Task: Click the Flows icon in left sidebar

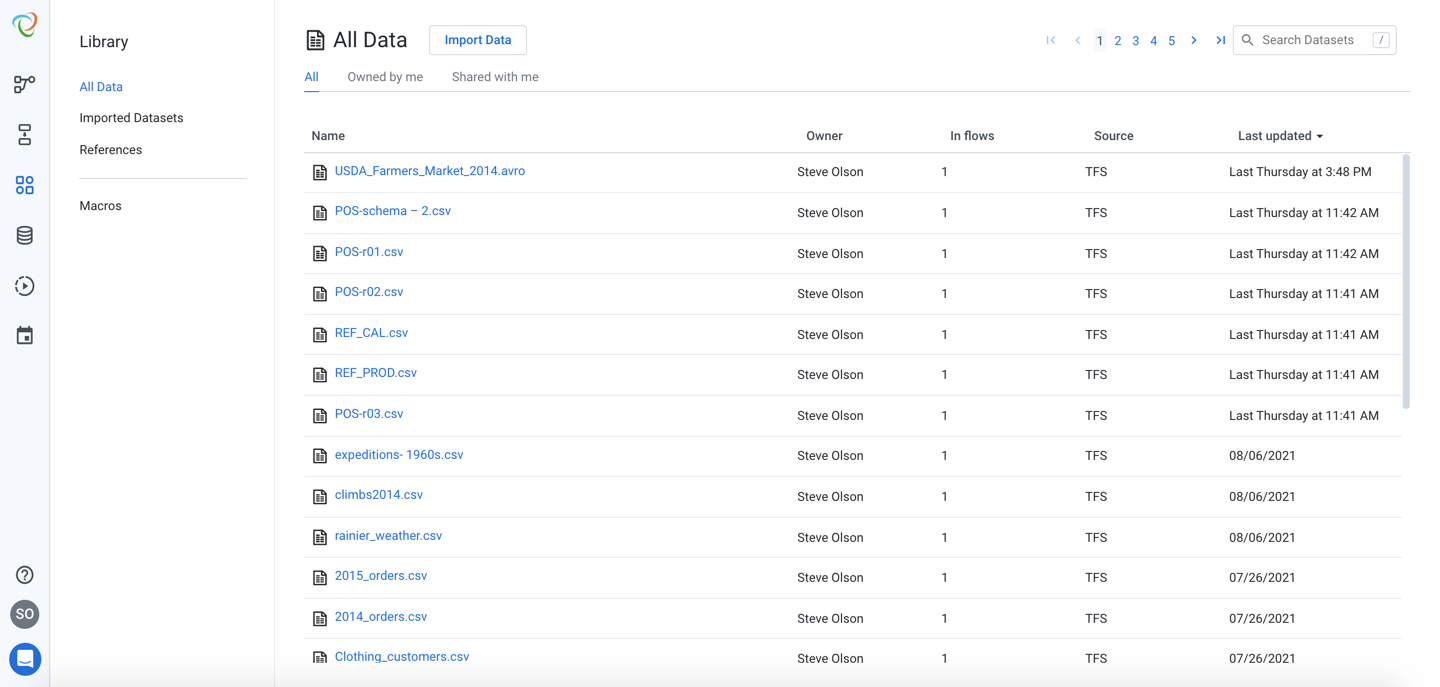Action: (24, 85)
